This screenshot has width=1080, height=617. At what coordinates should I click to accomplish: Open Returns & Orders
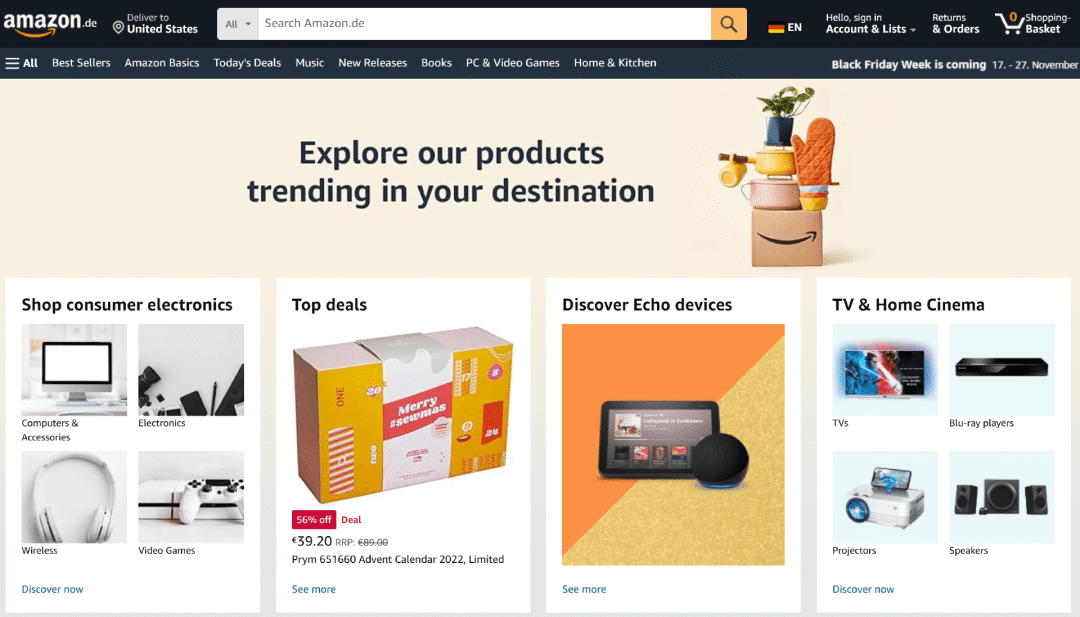pyautogui.click(x=955, y=23)
